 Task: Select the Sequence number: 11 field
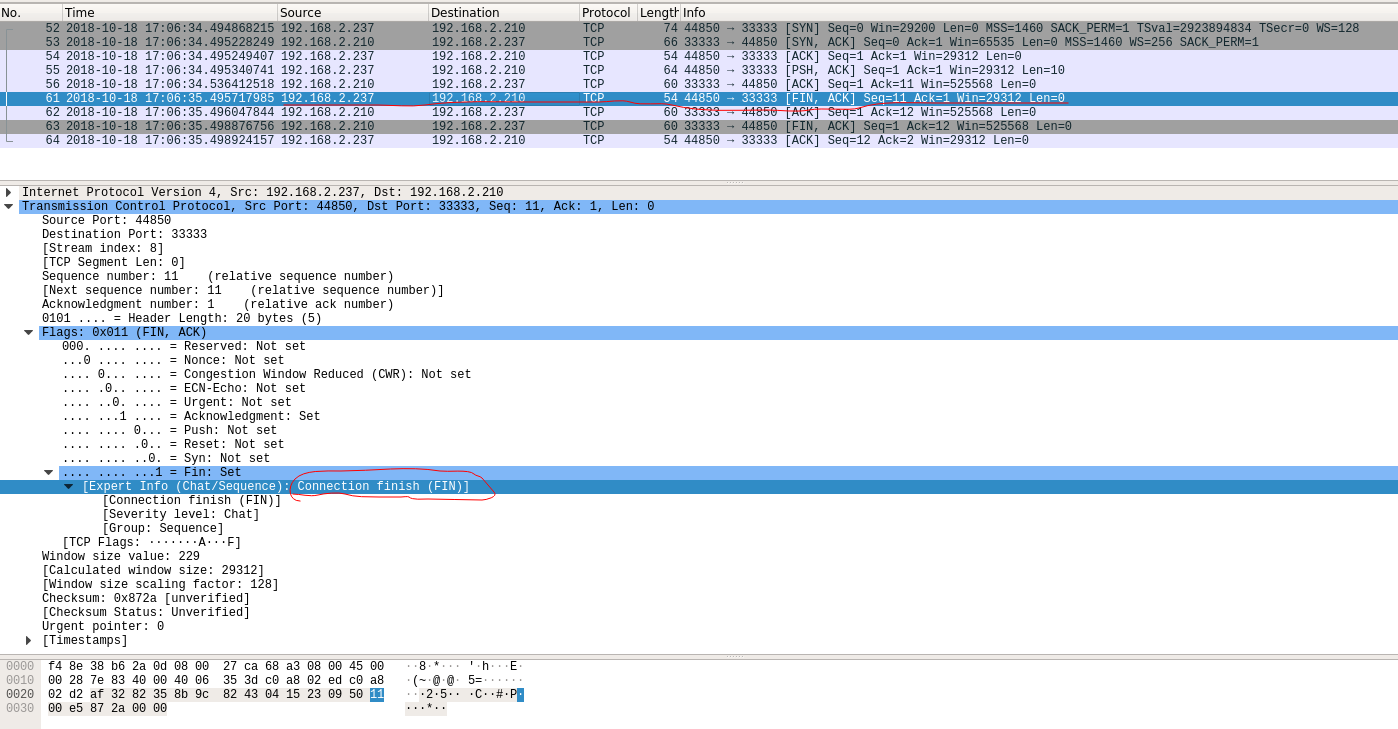(x=218, y=277)
